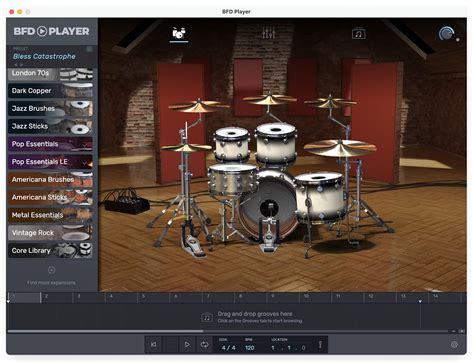Select the Metal Essentials expansion

[50, 215]
